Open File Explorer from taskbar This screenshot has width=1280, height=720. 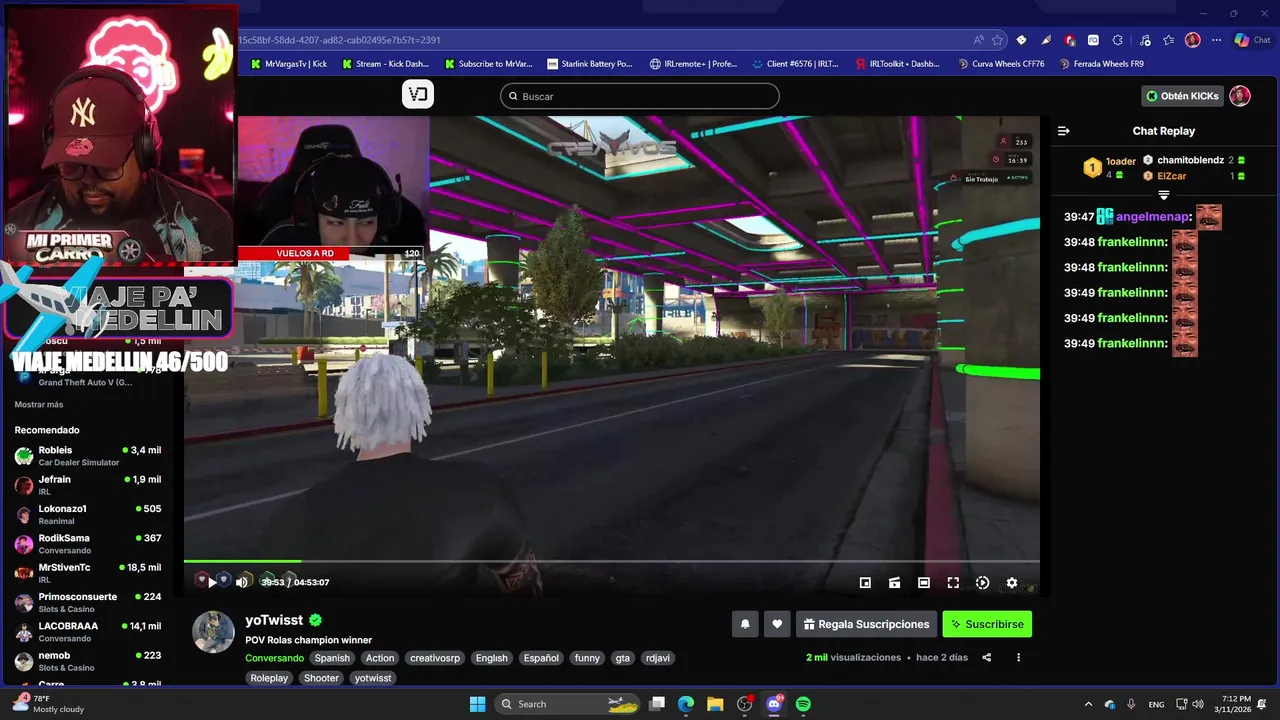click(714, 704)
